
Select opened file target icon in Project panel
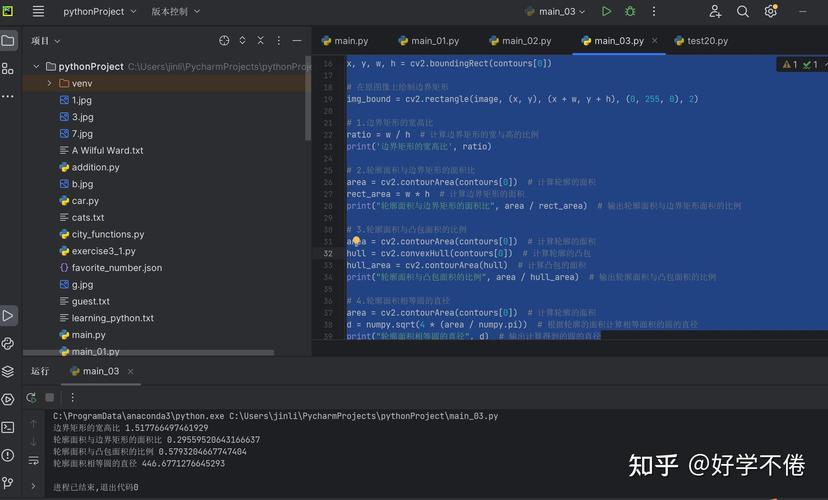(224, 41)
